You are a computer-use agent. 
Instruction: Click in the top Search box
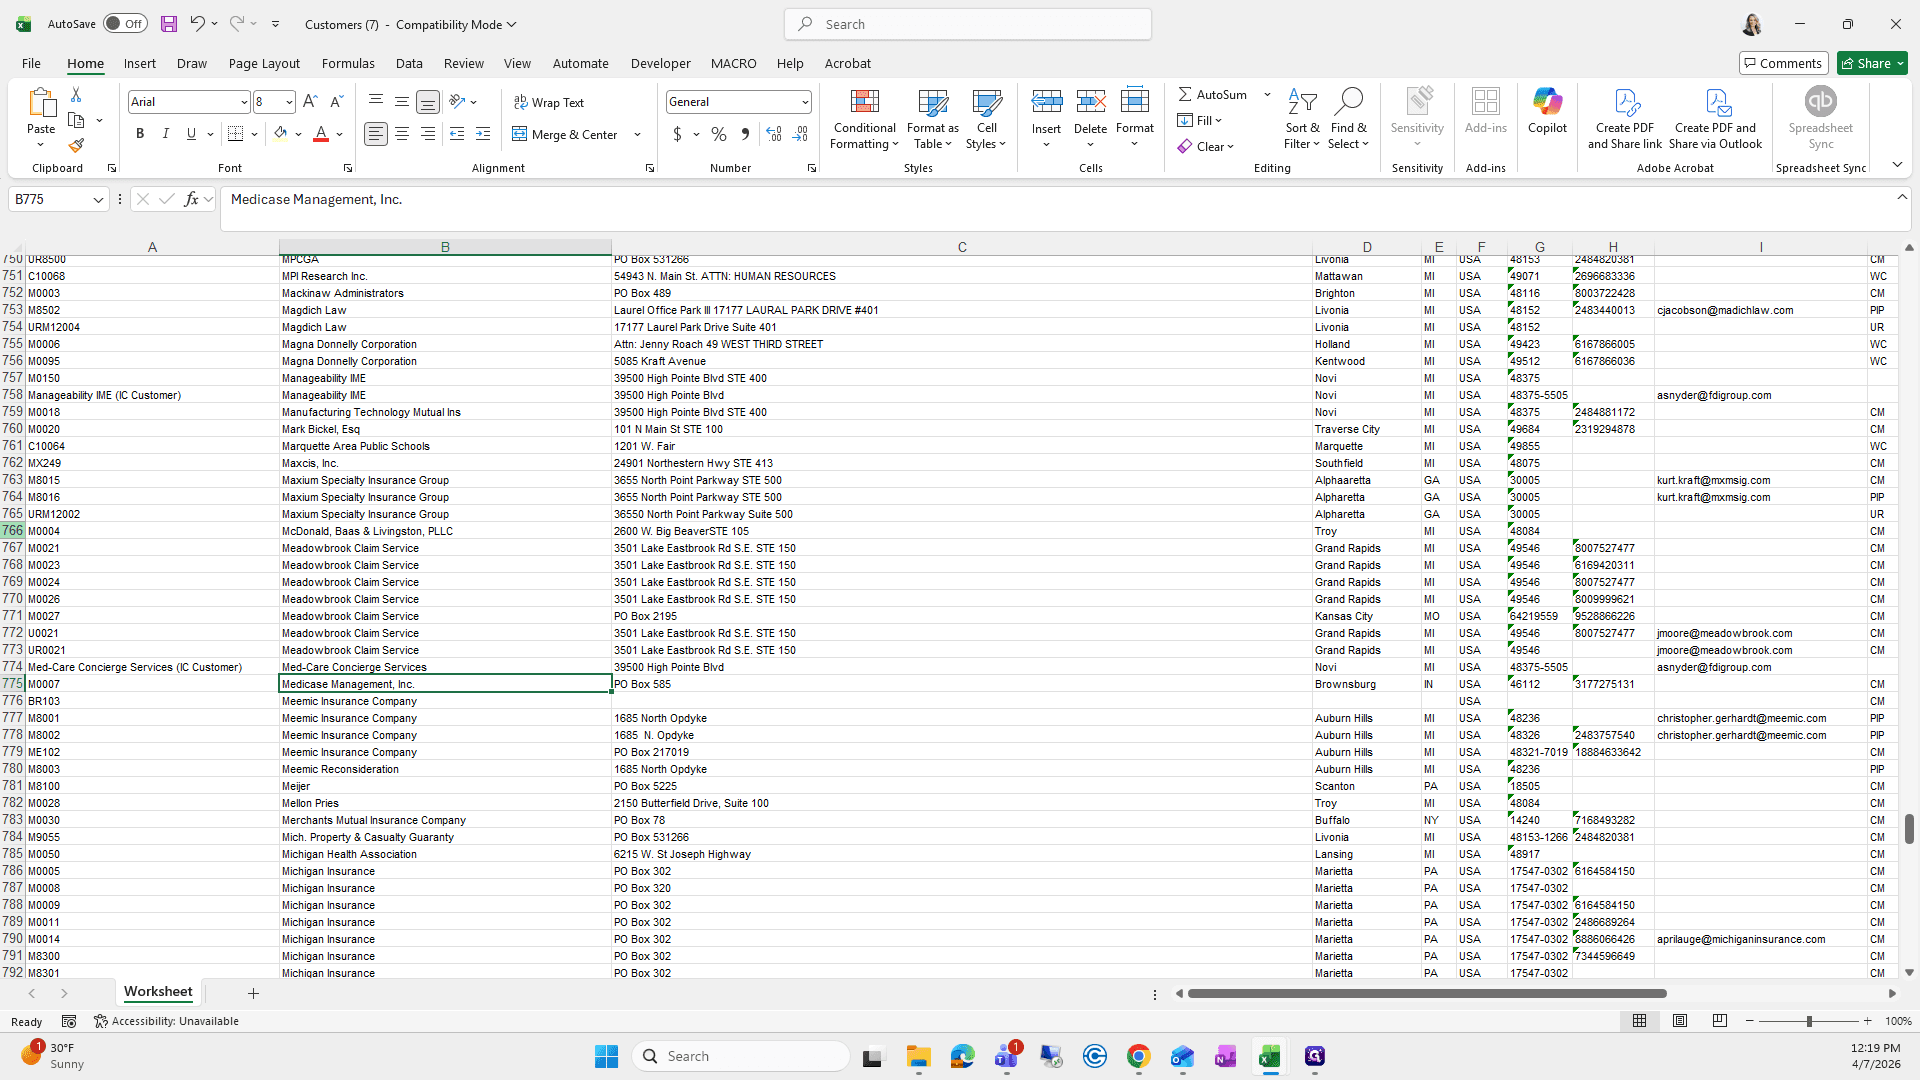point(968,24)
